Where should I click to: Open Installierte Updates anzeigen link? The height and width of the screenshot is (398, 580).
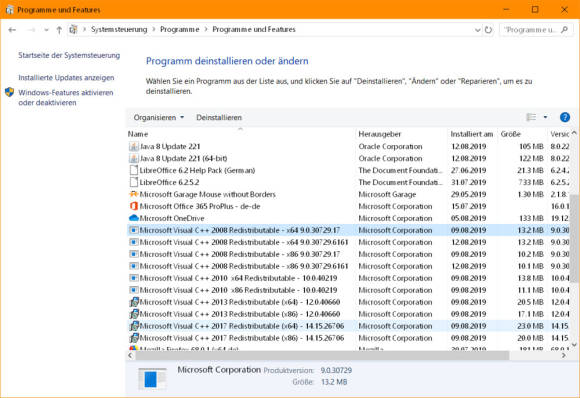(x=66, y=78)
